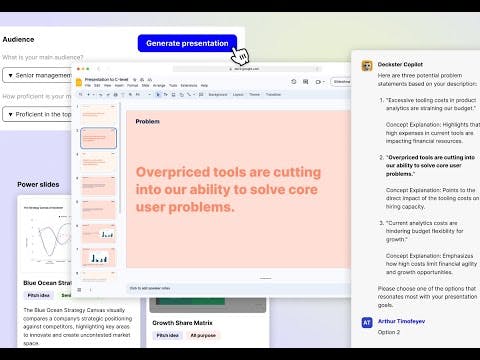480x360 pixels.
Task: Click the insert image icon
Action: click(x=174, y=95)
